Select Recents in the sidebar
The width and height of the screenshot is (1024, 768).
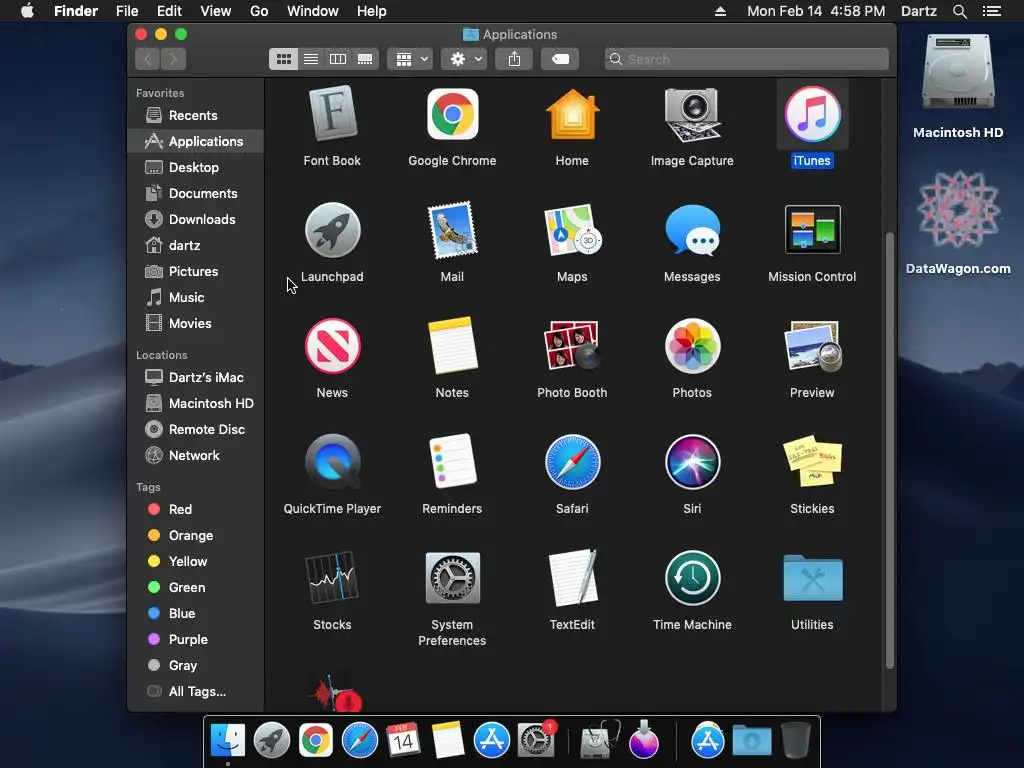coord(195,116)
